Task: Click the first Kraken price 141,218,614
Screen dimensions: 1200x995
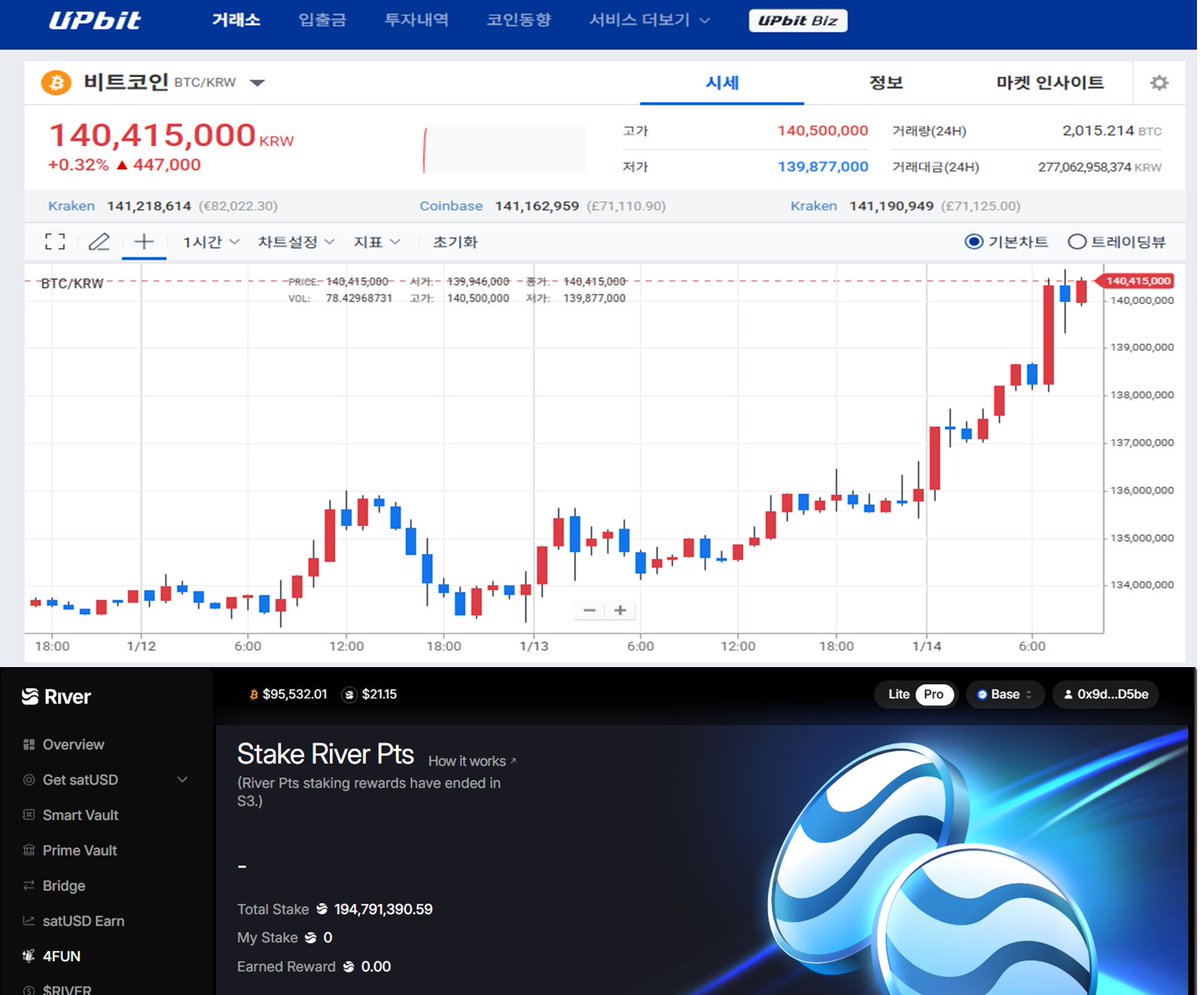Action: [148, 206]
